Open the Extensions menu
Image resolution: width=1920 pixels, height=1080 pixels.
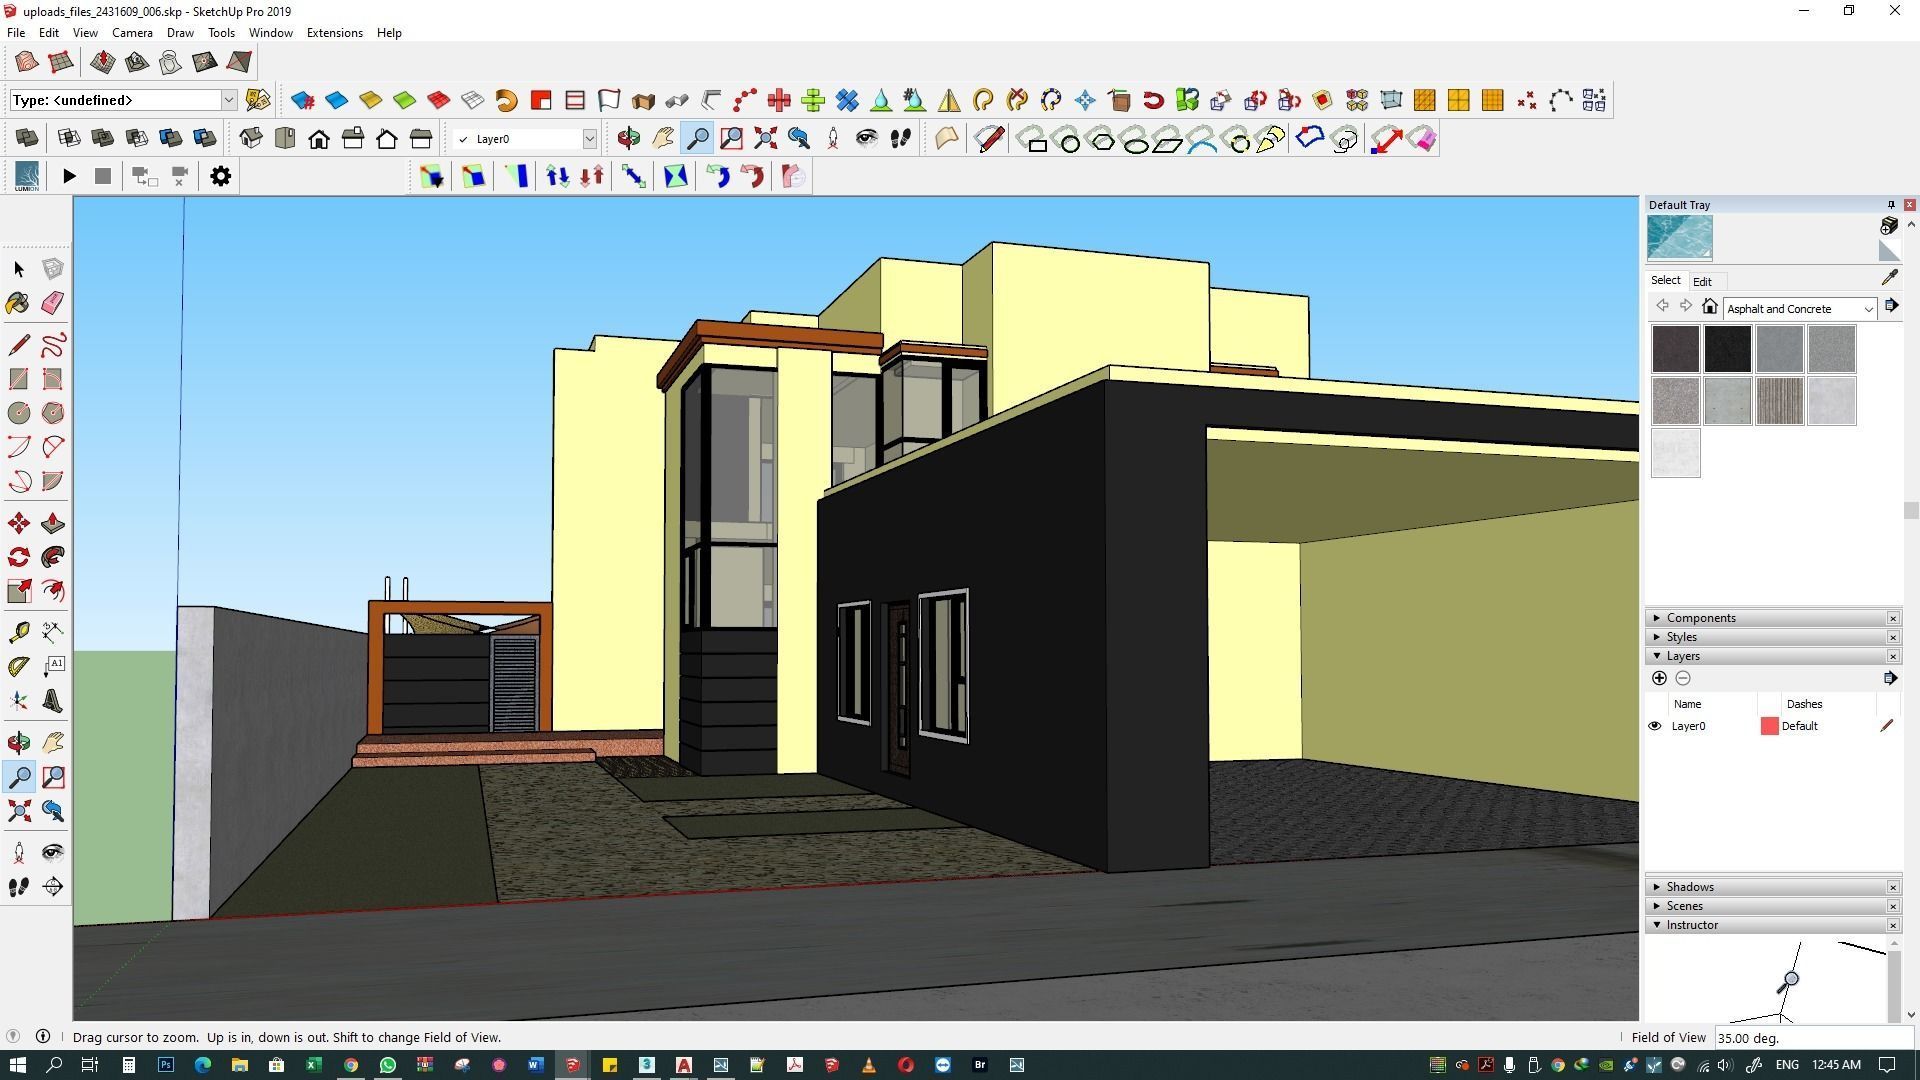pyautogui.click(x=334, y=33)
